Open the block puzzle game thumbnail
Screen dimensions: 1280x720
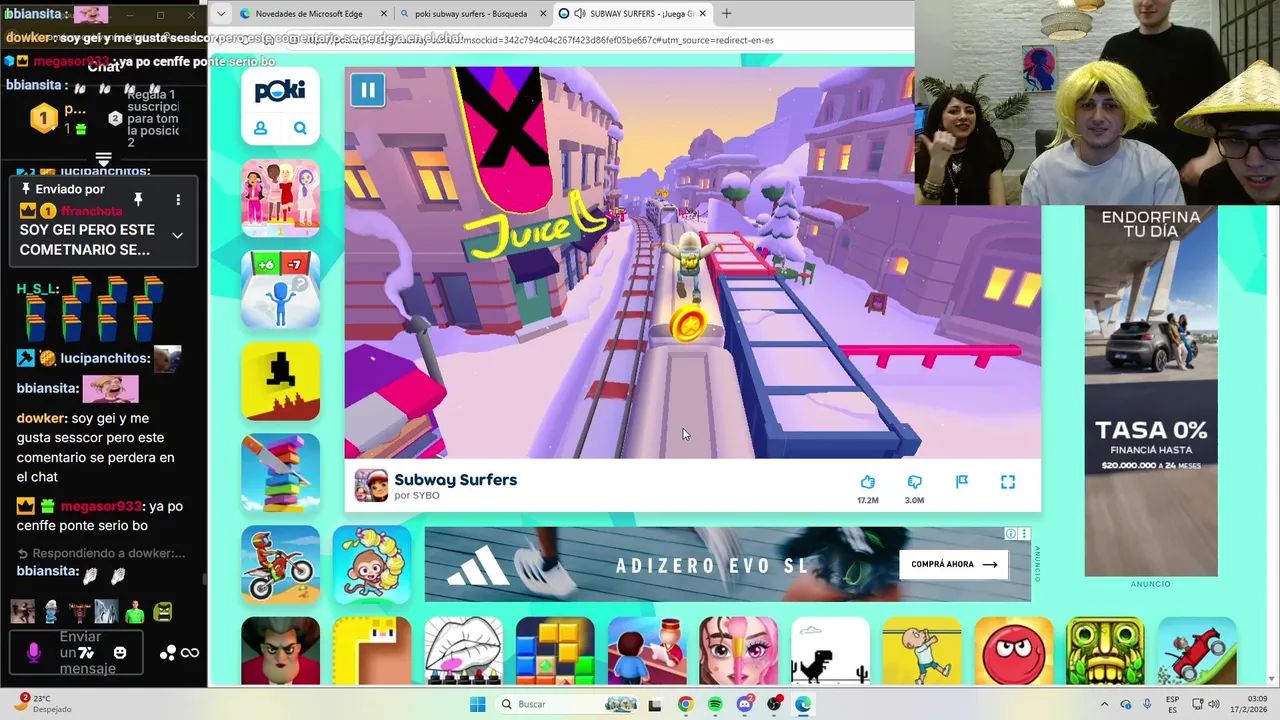pyautogui.click(x=555, y=651)
